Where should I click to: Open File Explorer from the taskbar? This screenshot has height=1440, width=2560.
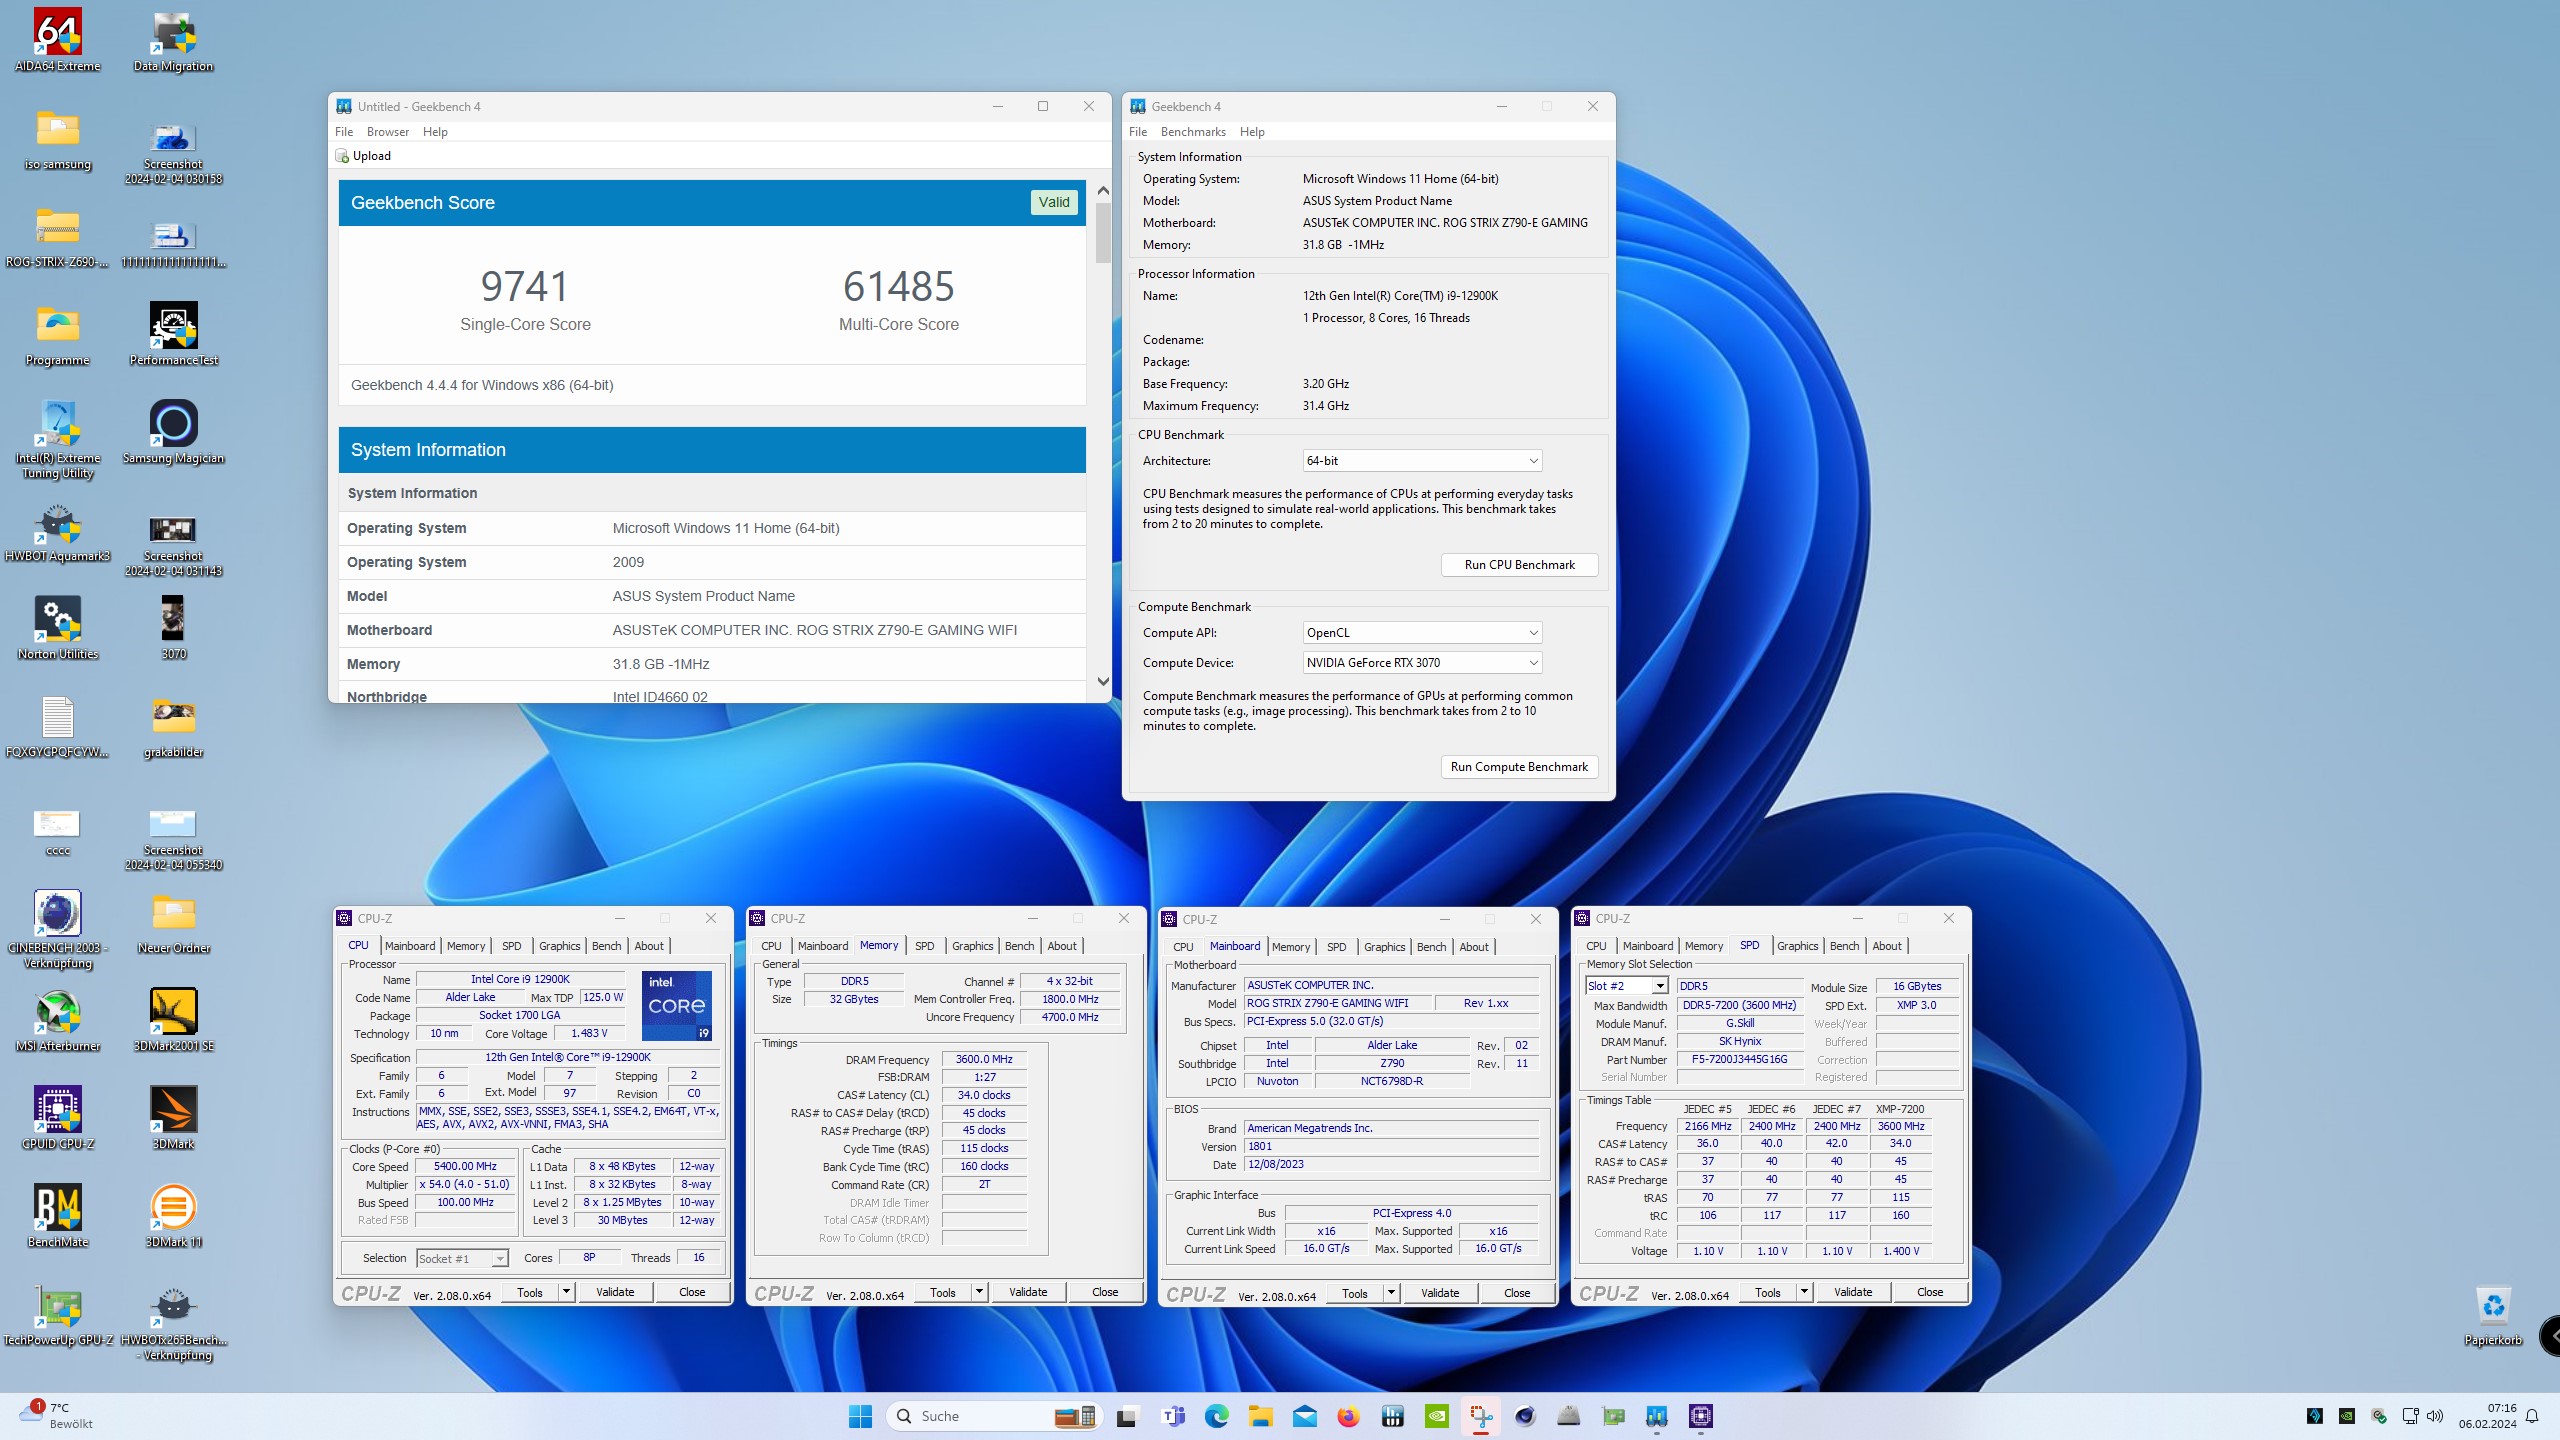coord(1260,1416)
